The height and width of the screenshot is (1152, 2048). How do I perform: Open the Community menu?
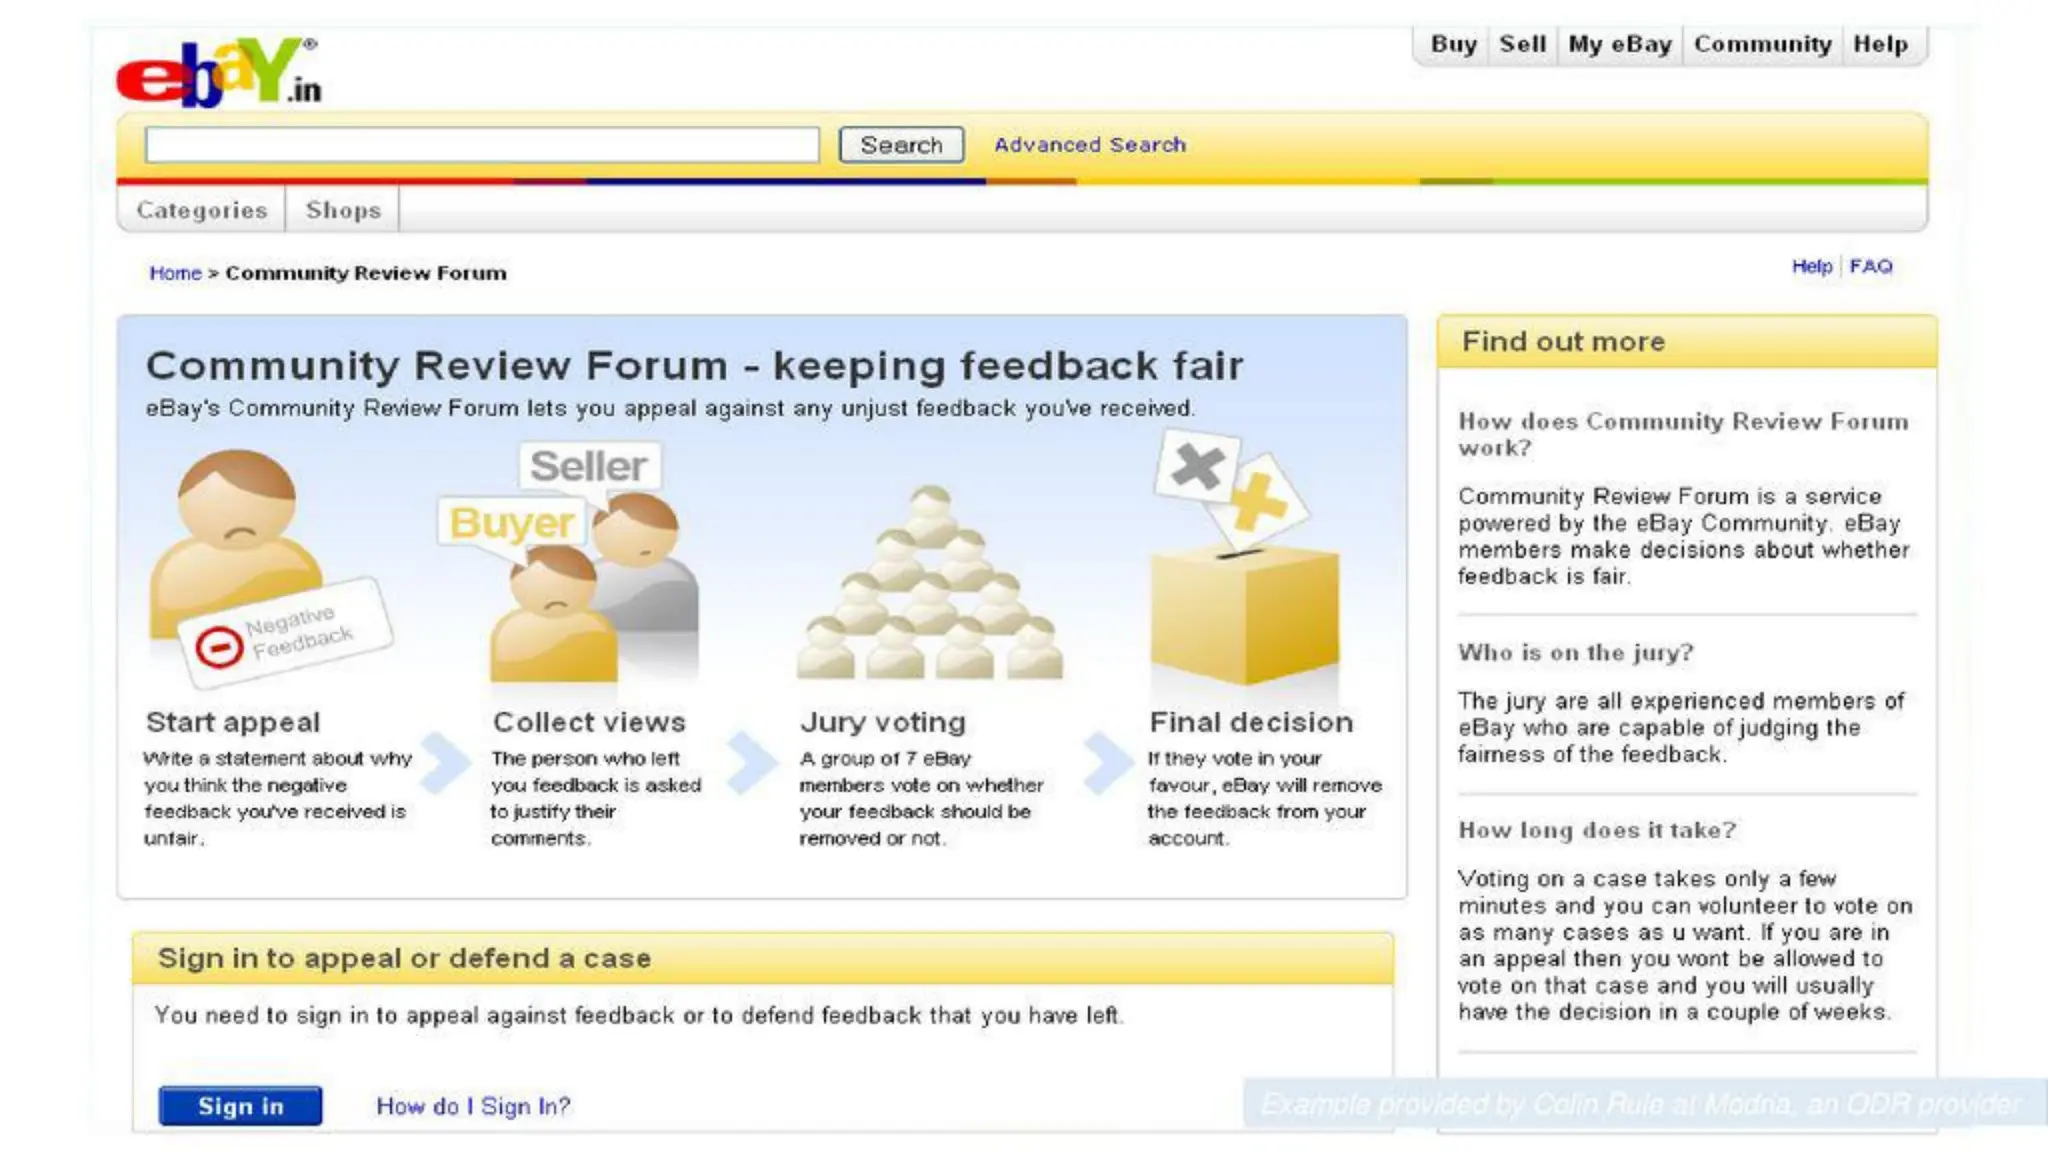click(x=1762, y=45)
